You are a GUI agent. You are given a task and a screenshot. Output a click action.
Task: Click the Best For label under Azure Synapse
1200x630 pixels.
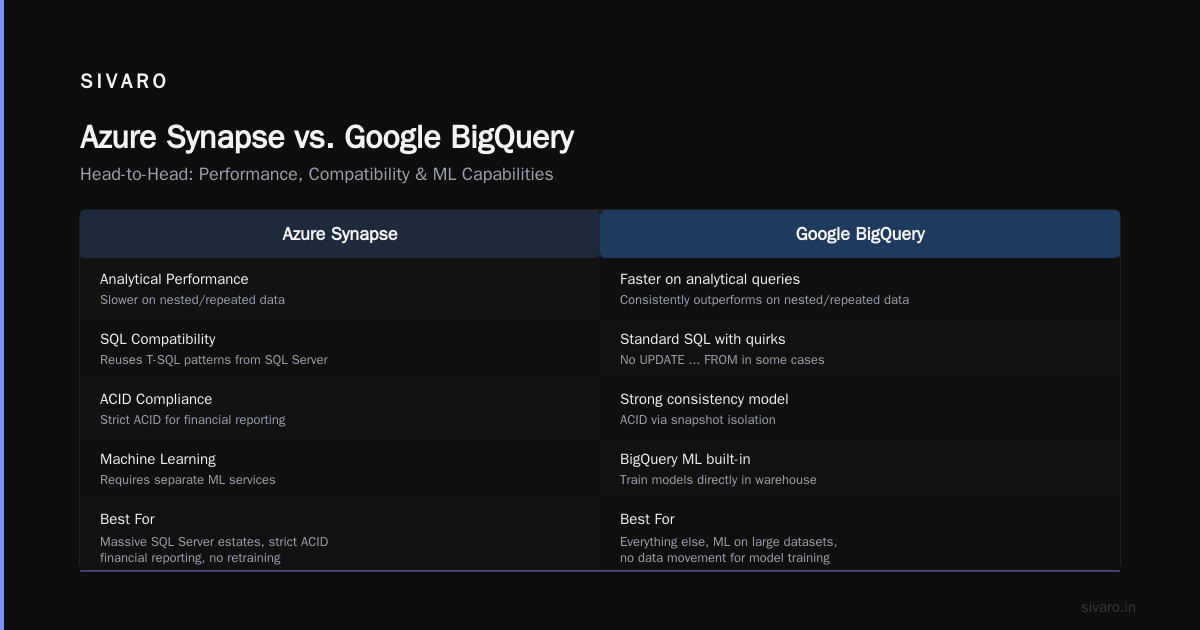(127, 519)
